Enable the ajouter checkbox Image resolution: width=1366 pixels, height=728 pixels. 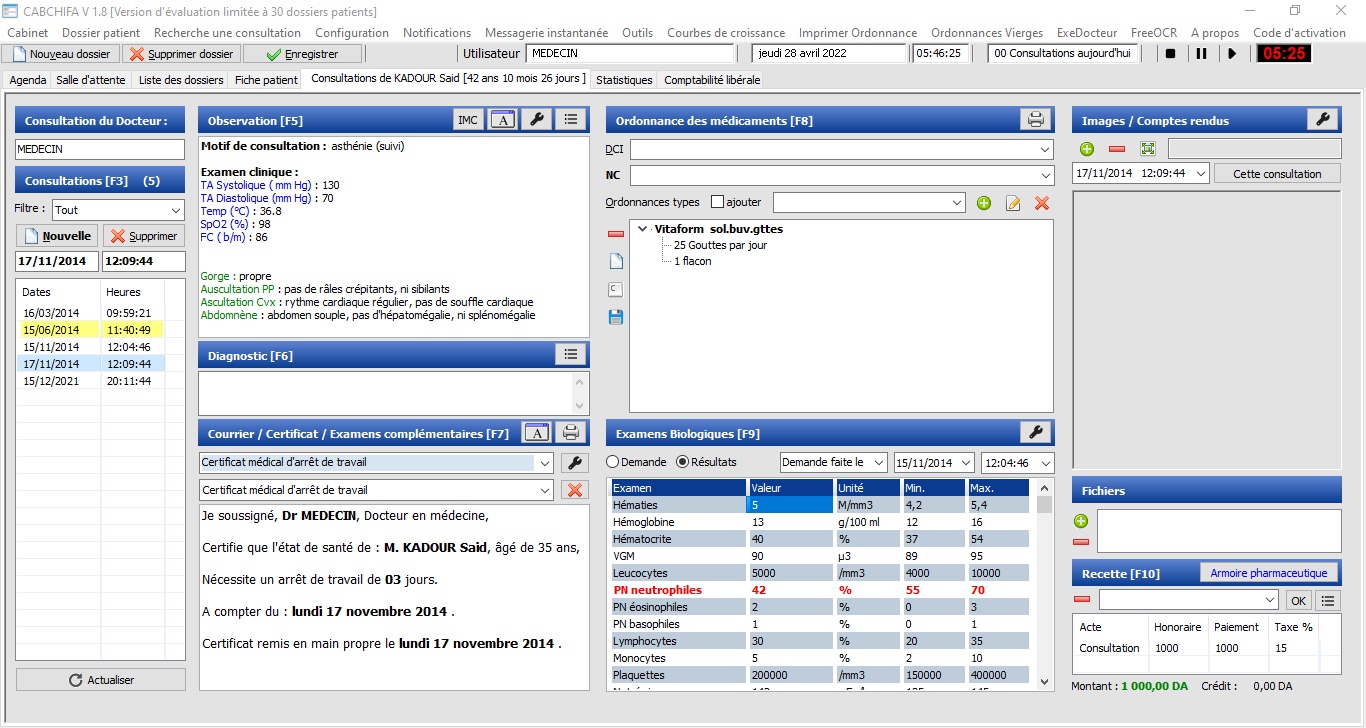click(717, 202)
